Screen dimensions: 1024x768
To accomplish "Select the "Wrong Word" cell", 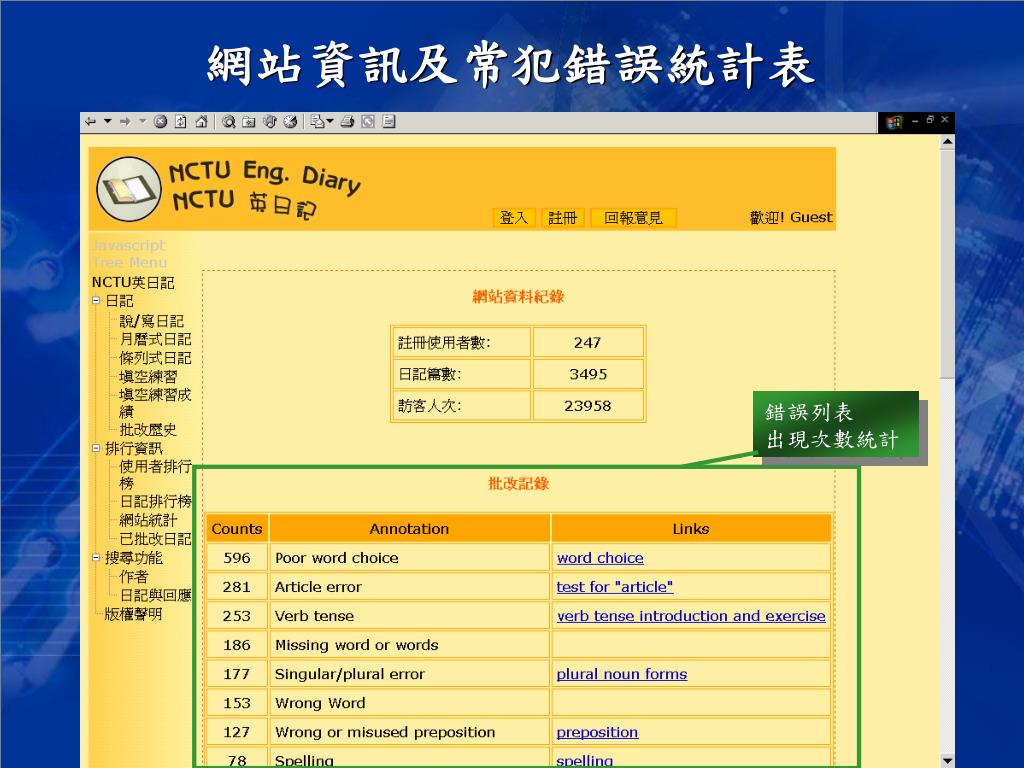I will click(x=409, y=703).
